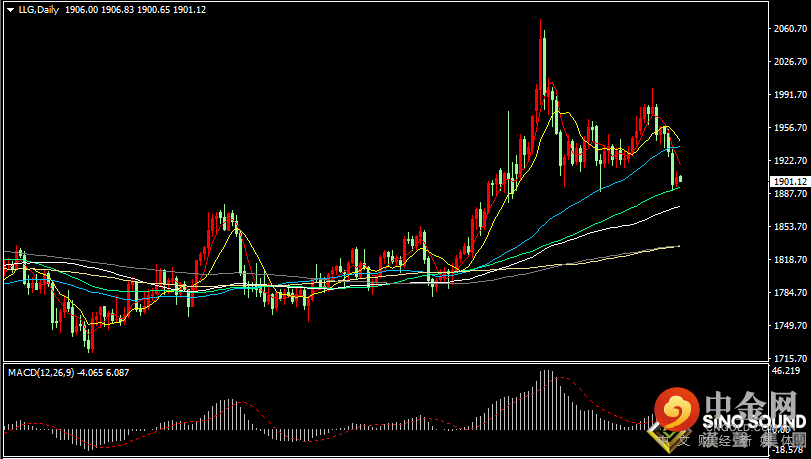
Task: Click the tallest candlestick at the chart peak
Action: 542,60
